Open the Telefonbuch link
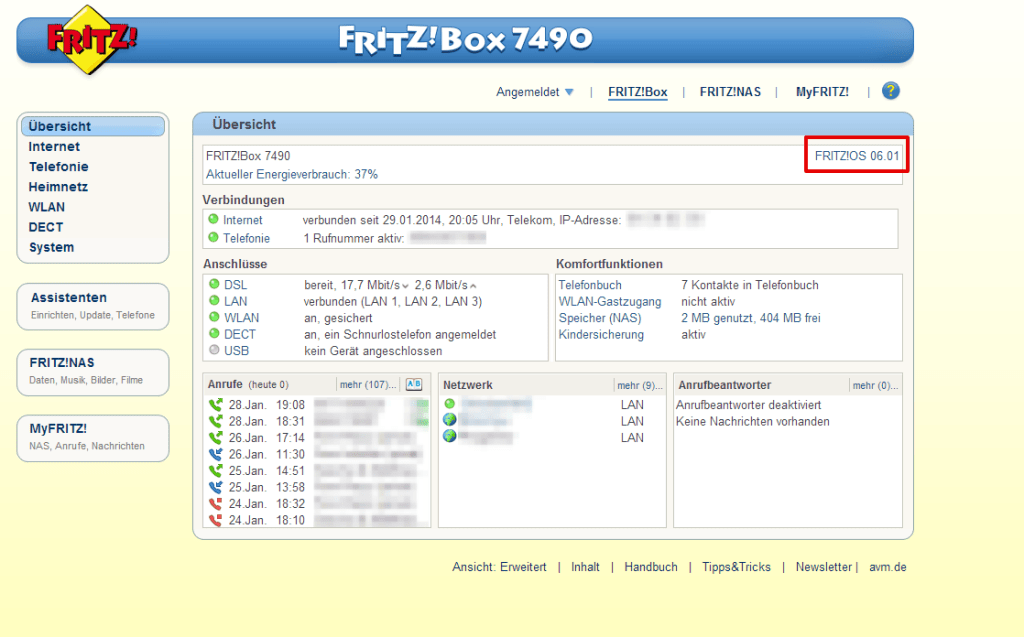 click(590, 285)
